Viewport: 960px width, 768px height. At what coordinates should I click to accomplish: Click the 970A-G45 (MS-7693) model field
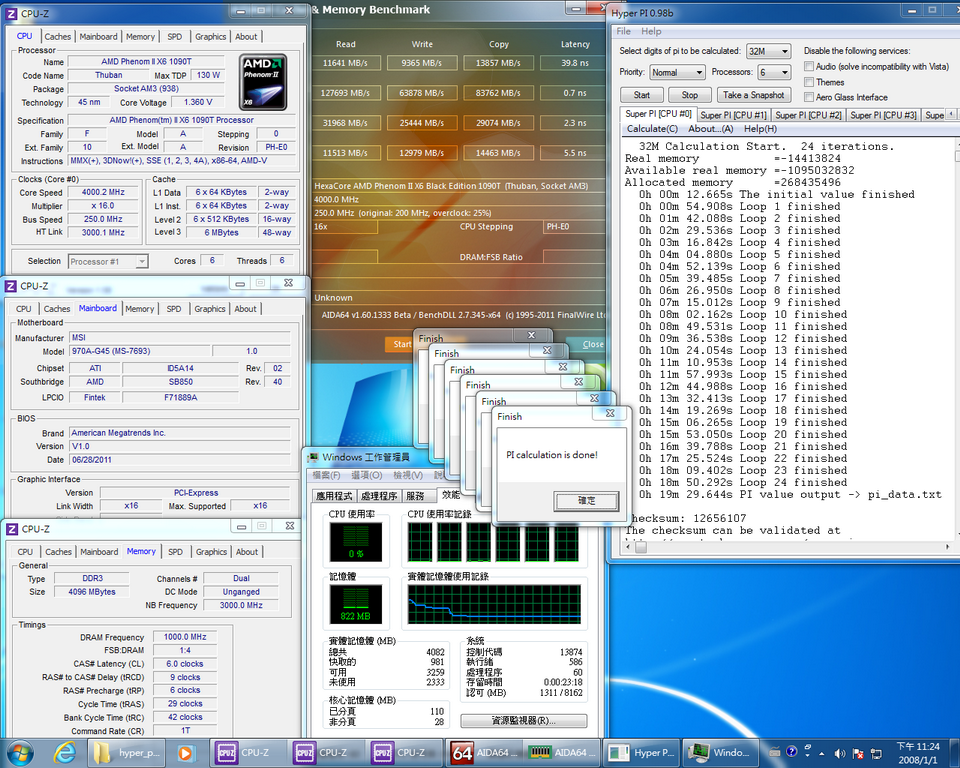coord(140,351)
